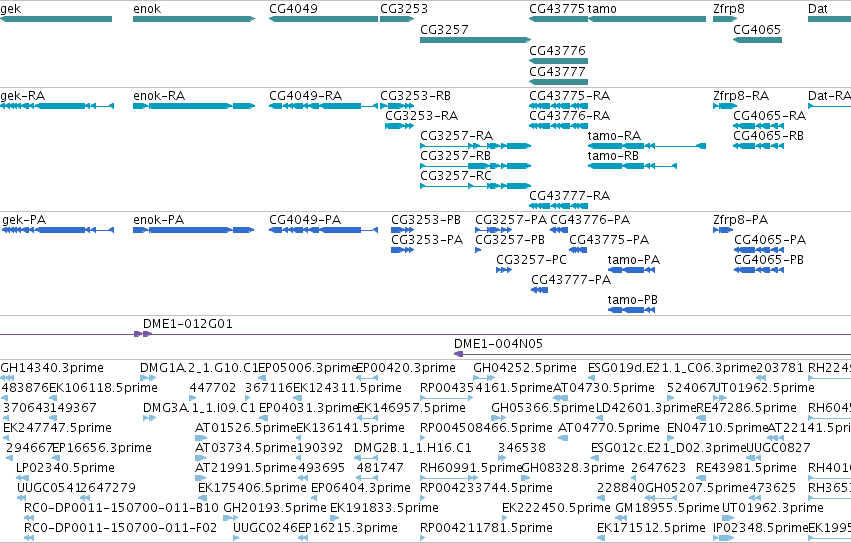
Task: Select the DMG2B.1_1.H16.C1 EST label
Action: 412,448
